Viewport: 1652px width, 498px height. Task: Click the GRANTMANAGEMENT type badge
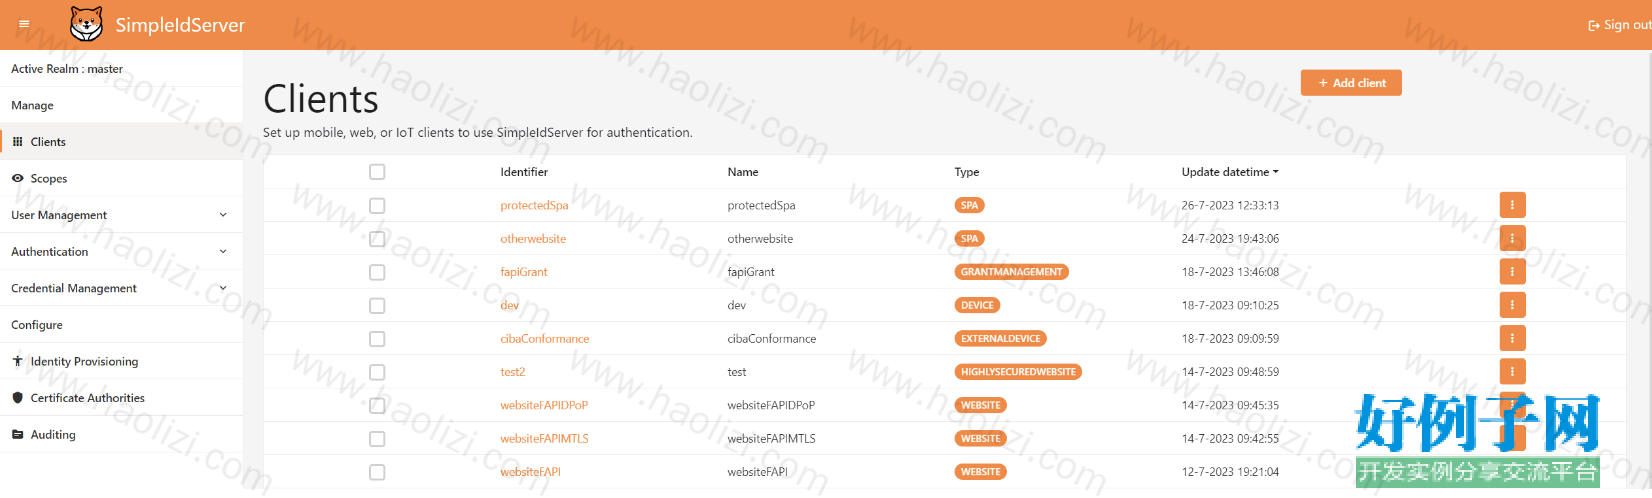[1012, 272]
